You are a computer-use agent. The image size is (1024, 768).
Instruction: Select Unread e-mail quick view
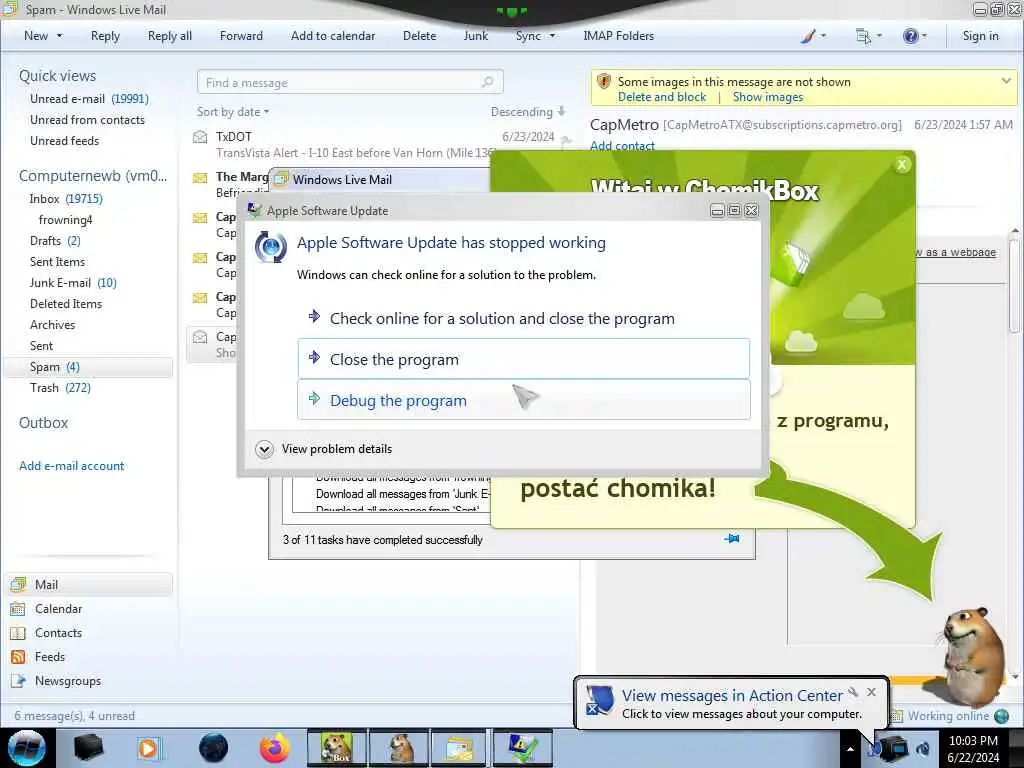tap(89, 99)
